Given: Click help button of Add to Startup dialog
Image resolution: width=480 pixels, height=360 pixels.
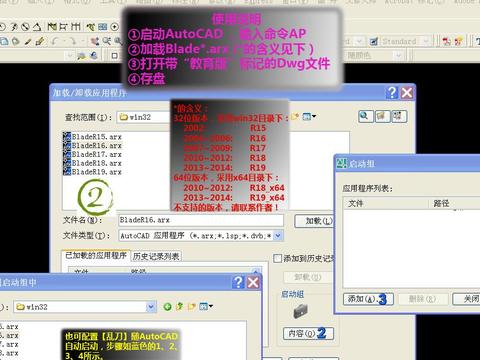Looking at the screenshot, I should pyautogui.click(x=238, y=283).
